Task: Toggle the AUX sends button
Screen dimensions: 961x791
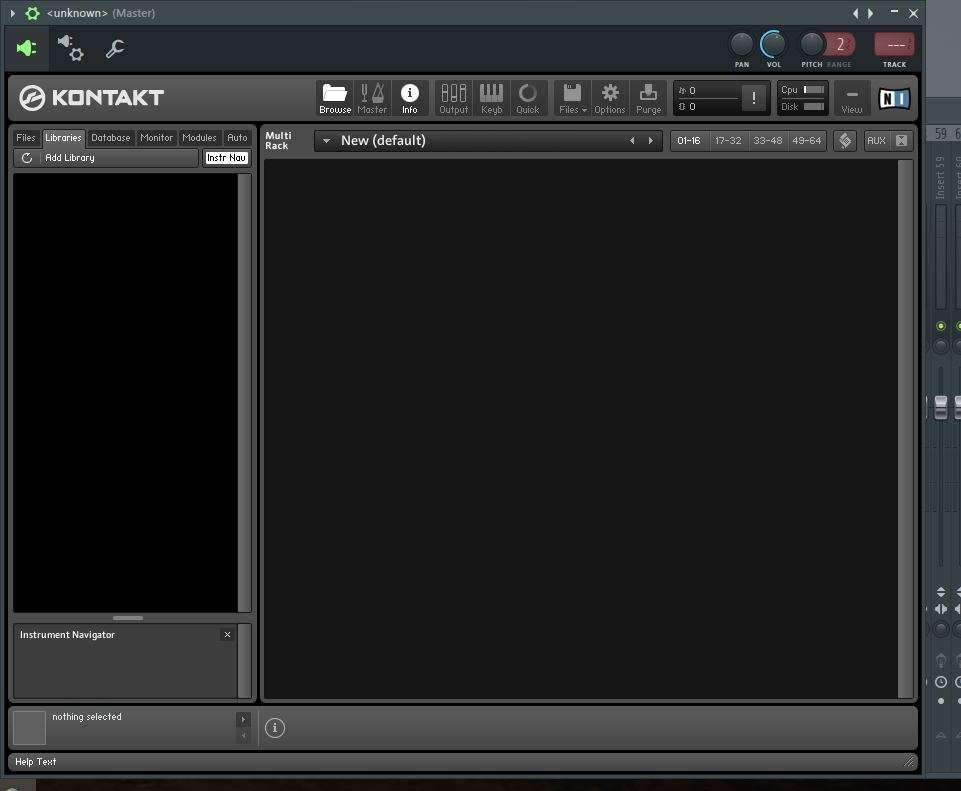Action: click(x=876, y=140)
